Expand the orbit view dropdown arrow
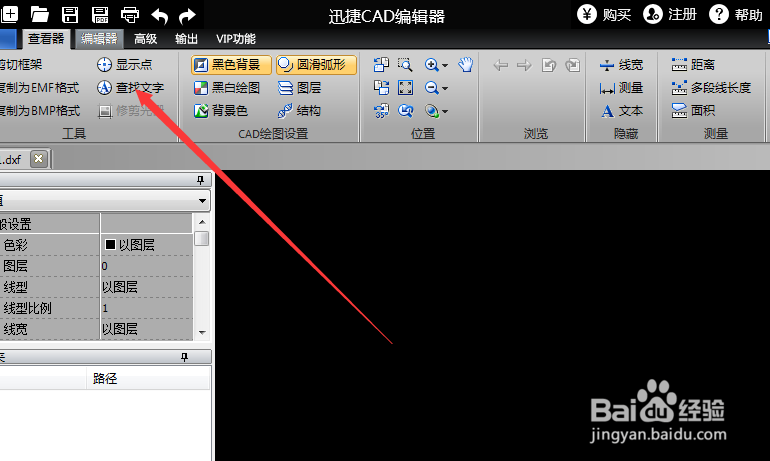 click(445, 112)
